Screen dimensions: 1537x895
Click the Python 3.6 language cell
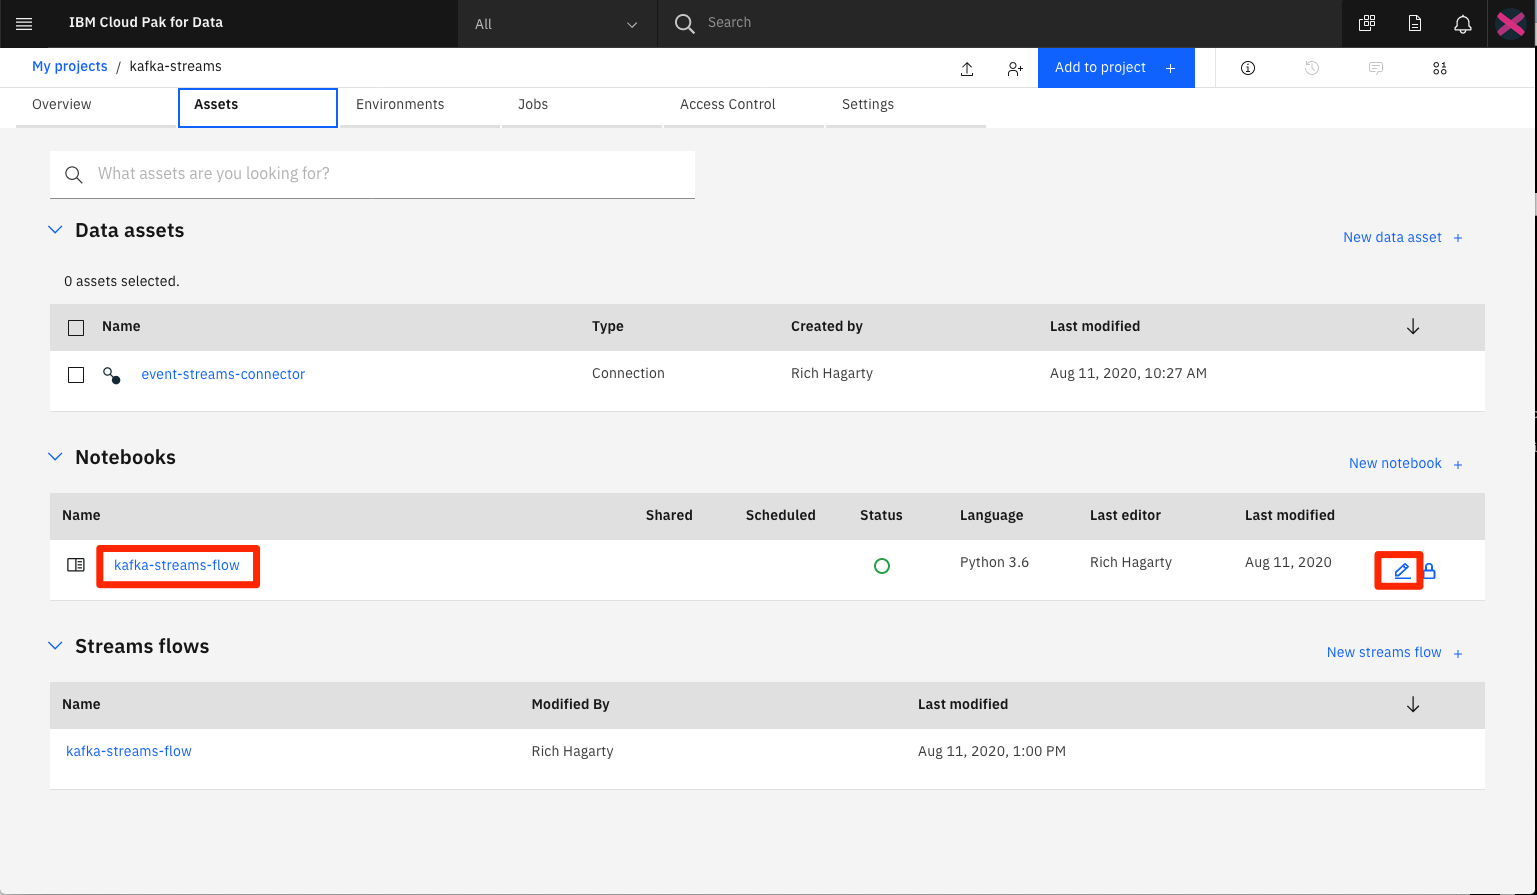click(x=994, y=563)
